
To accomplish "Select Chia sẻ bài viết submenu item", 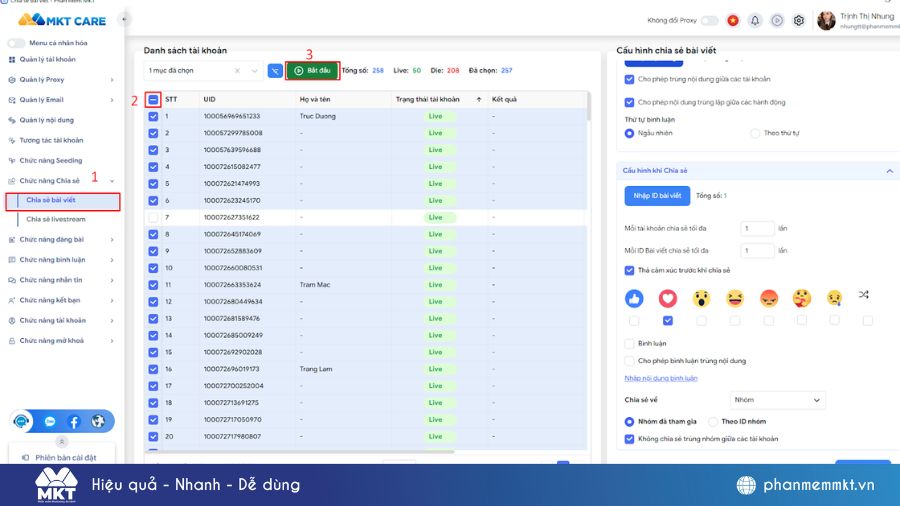I will point(63,200).
